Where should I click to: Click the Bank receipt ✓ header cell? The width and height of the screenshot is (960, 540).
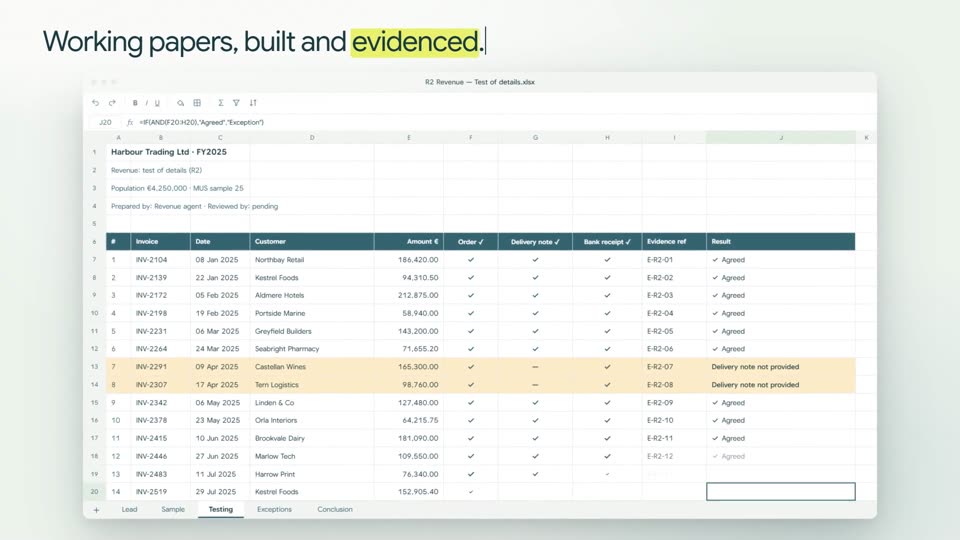pyautogui.click(x=607, y=242)
